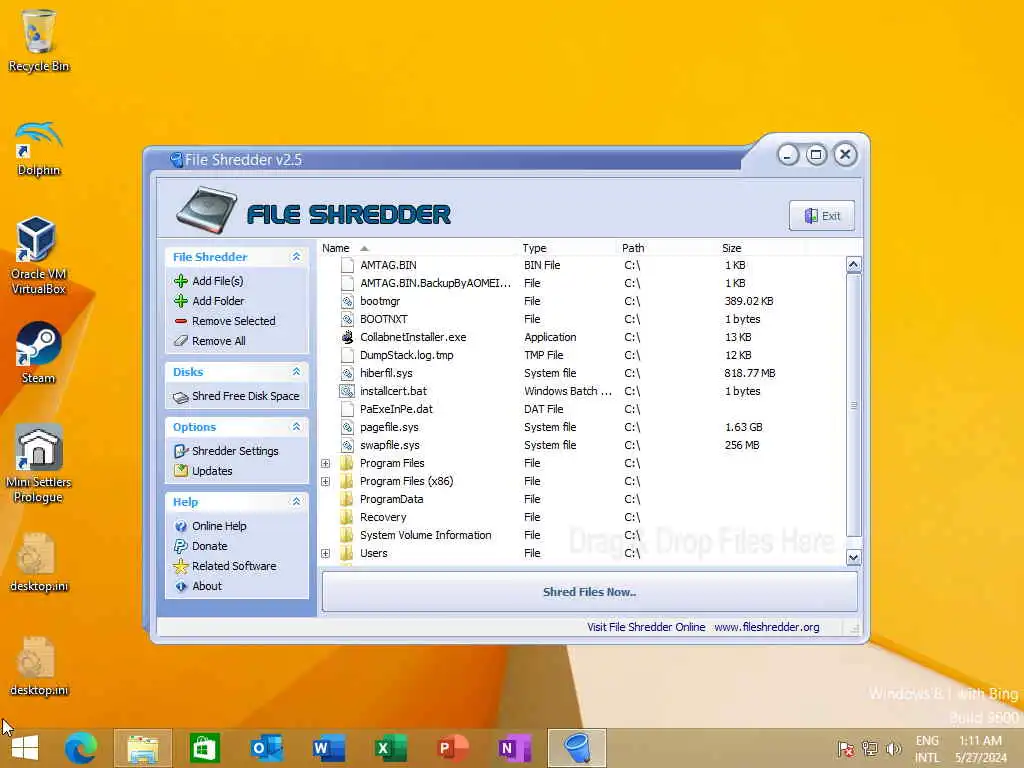Image resolution: width=1024 pixels, height=768 pixels.
Task: Select the BOOTNXT file row
Action: click(x=581, y=319)
